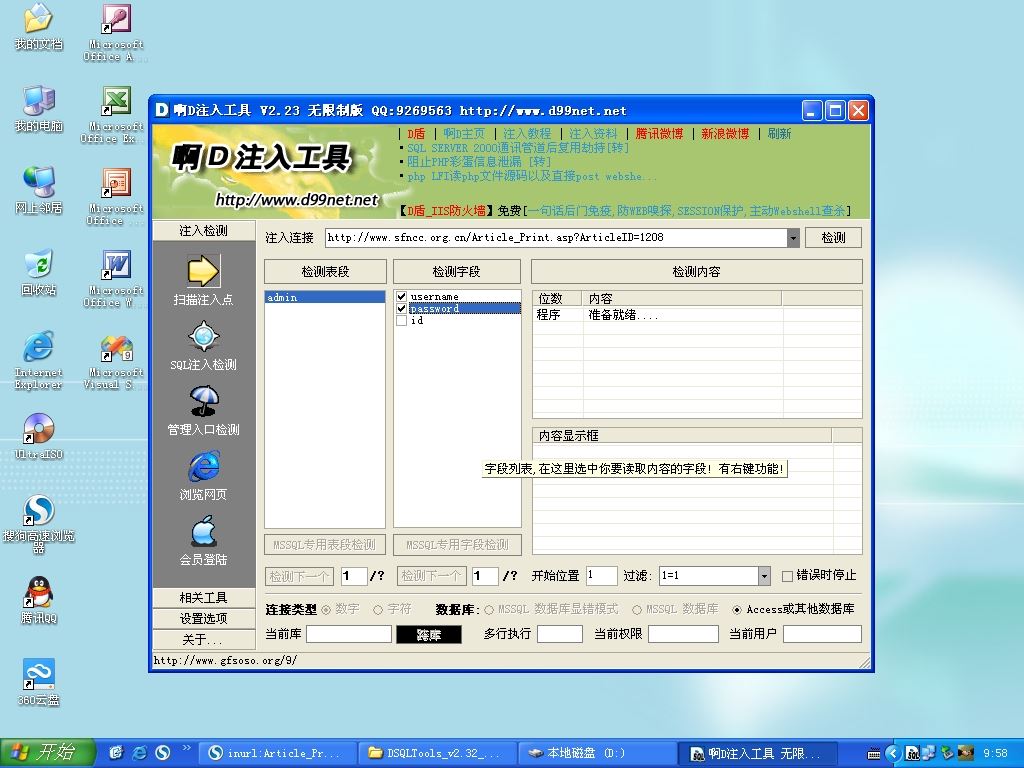Check the id field checkbox

402,321
